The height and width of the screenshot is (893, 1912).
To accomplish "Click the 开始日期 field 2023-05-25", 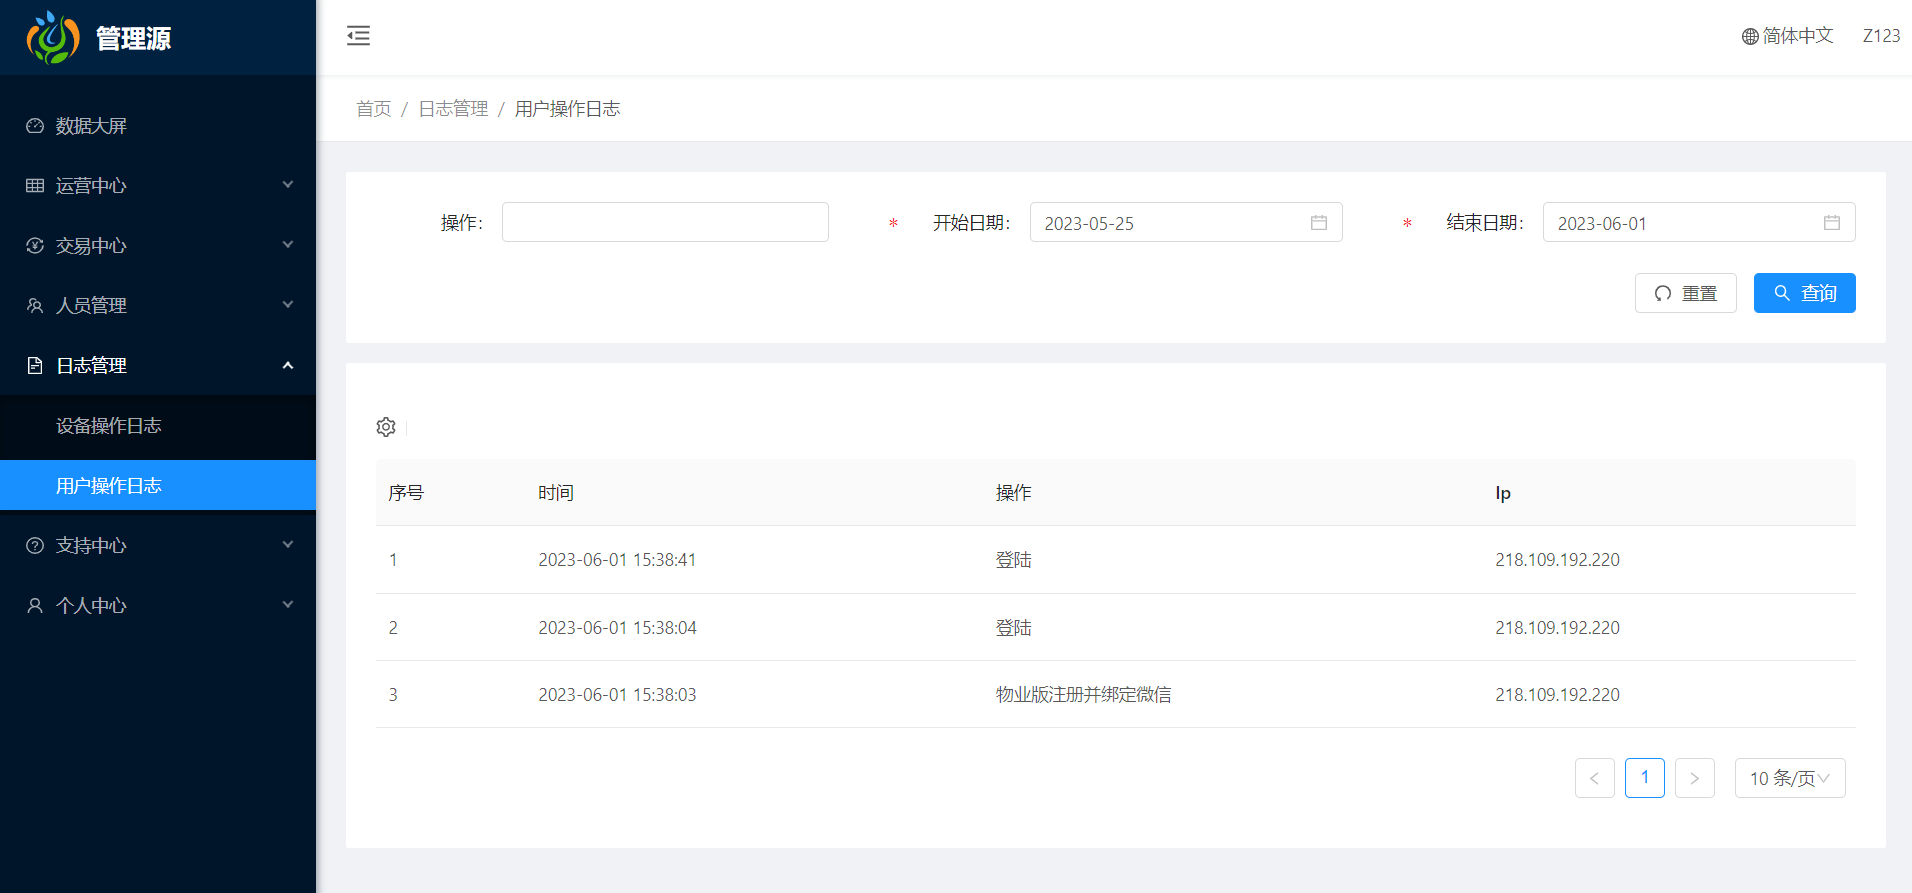I will 1186,222.
